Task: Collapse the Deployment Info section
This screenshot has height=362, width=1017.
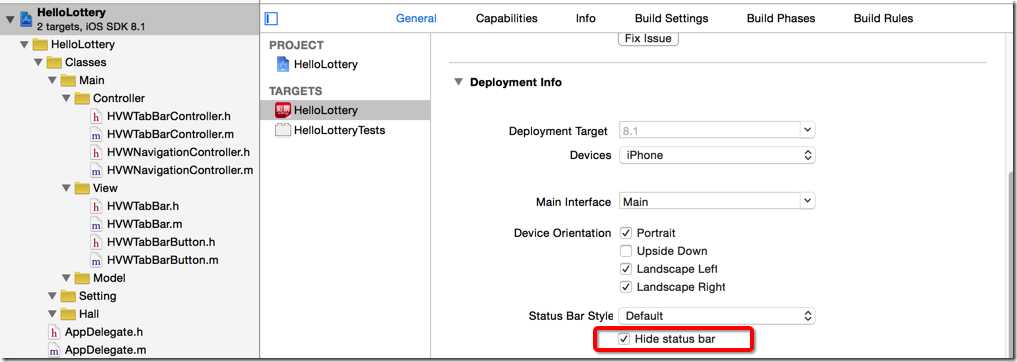Action: pyautogui.click(x=459, y=82)
